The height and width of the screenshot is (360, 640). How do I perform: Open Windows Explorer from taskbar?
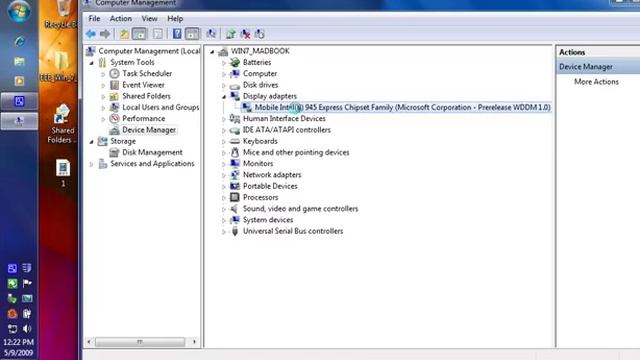point(19,62)
